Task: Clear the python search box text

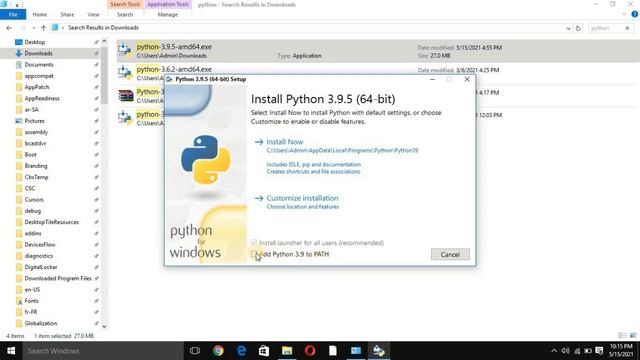Action: pyautogui.click(x=627, y=28)
